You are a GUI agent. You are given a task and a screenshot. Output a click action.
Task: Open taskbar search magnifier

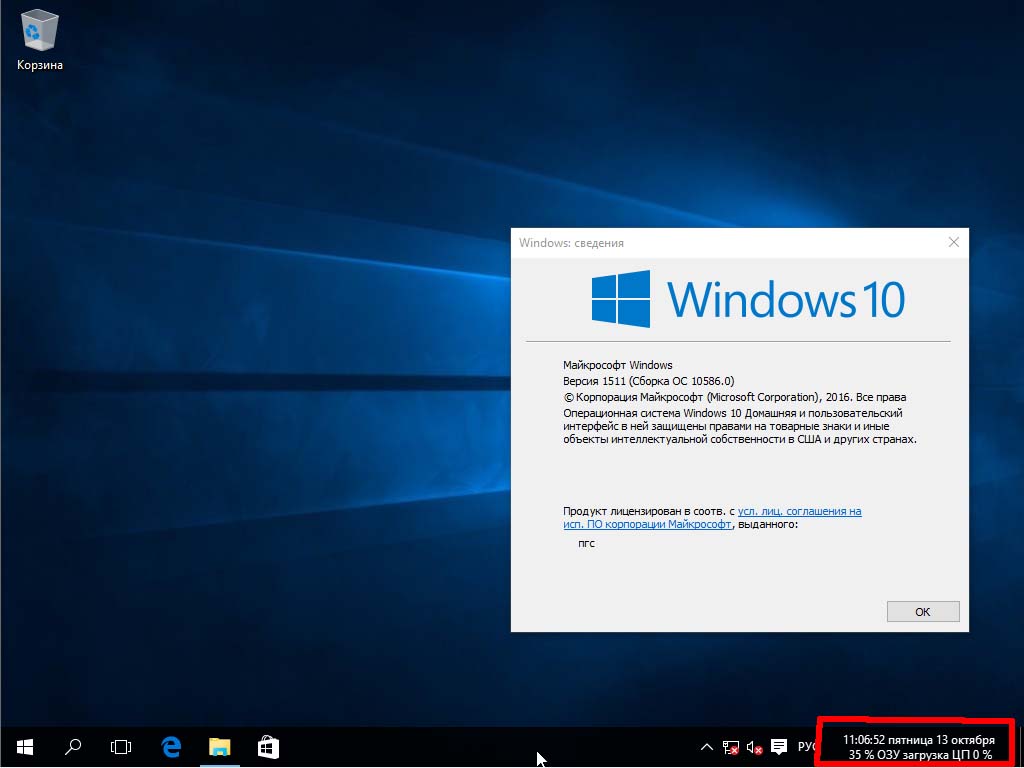72,746
